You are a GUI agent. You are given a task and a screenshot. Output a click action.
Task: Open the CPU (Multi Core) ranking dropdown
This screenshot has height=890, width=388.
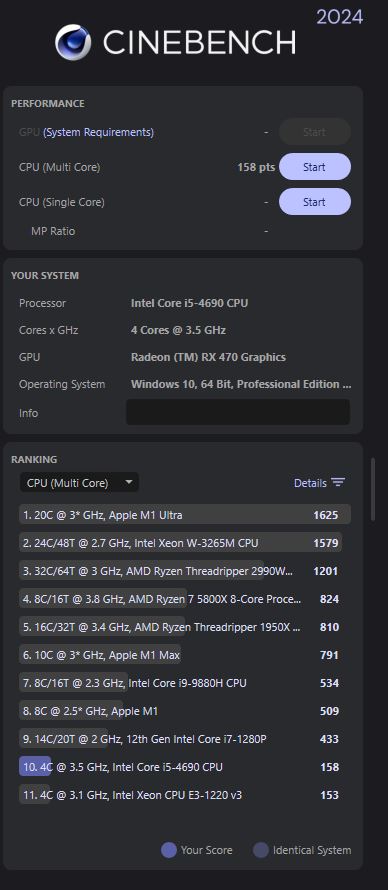(x=79, y=482)
